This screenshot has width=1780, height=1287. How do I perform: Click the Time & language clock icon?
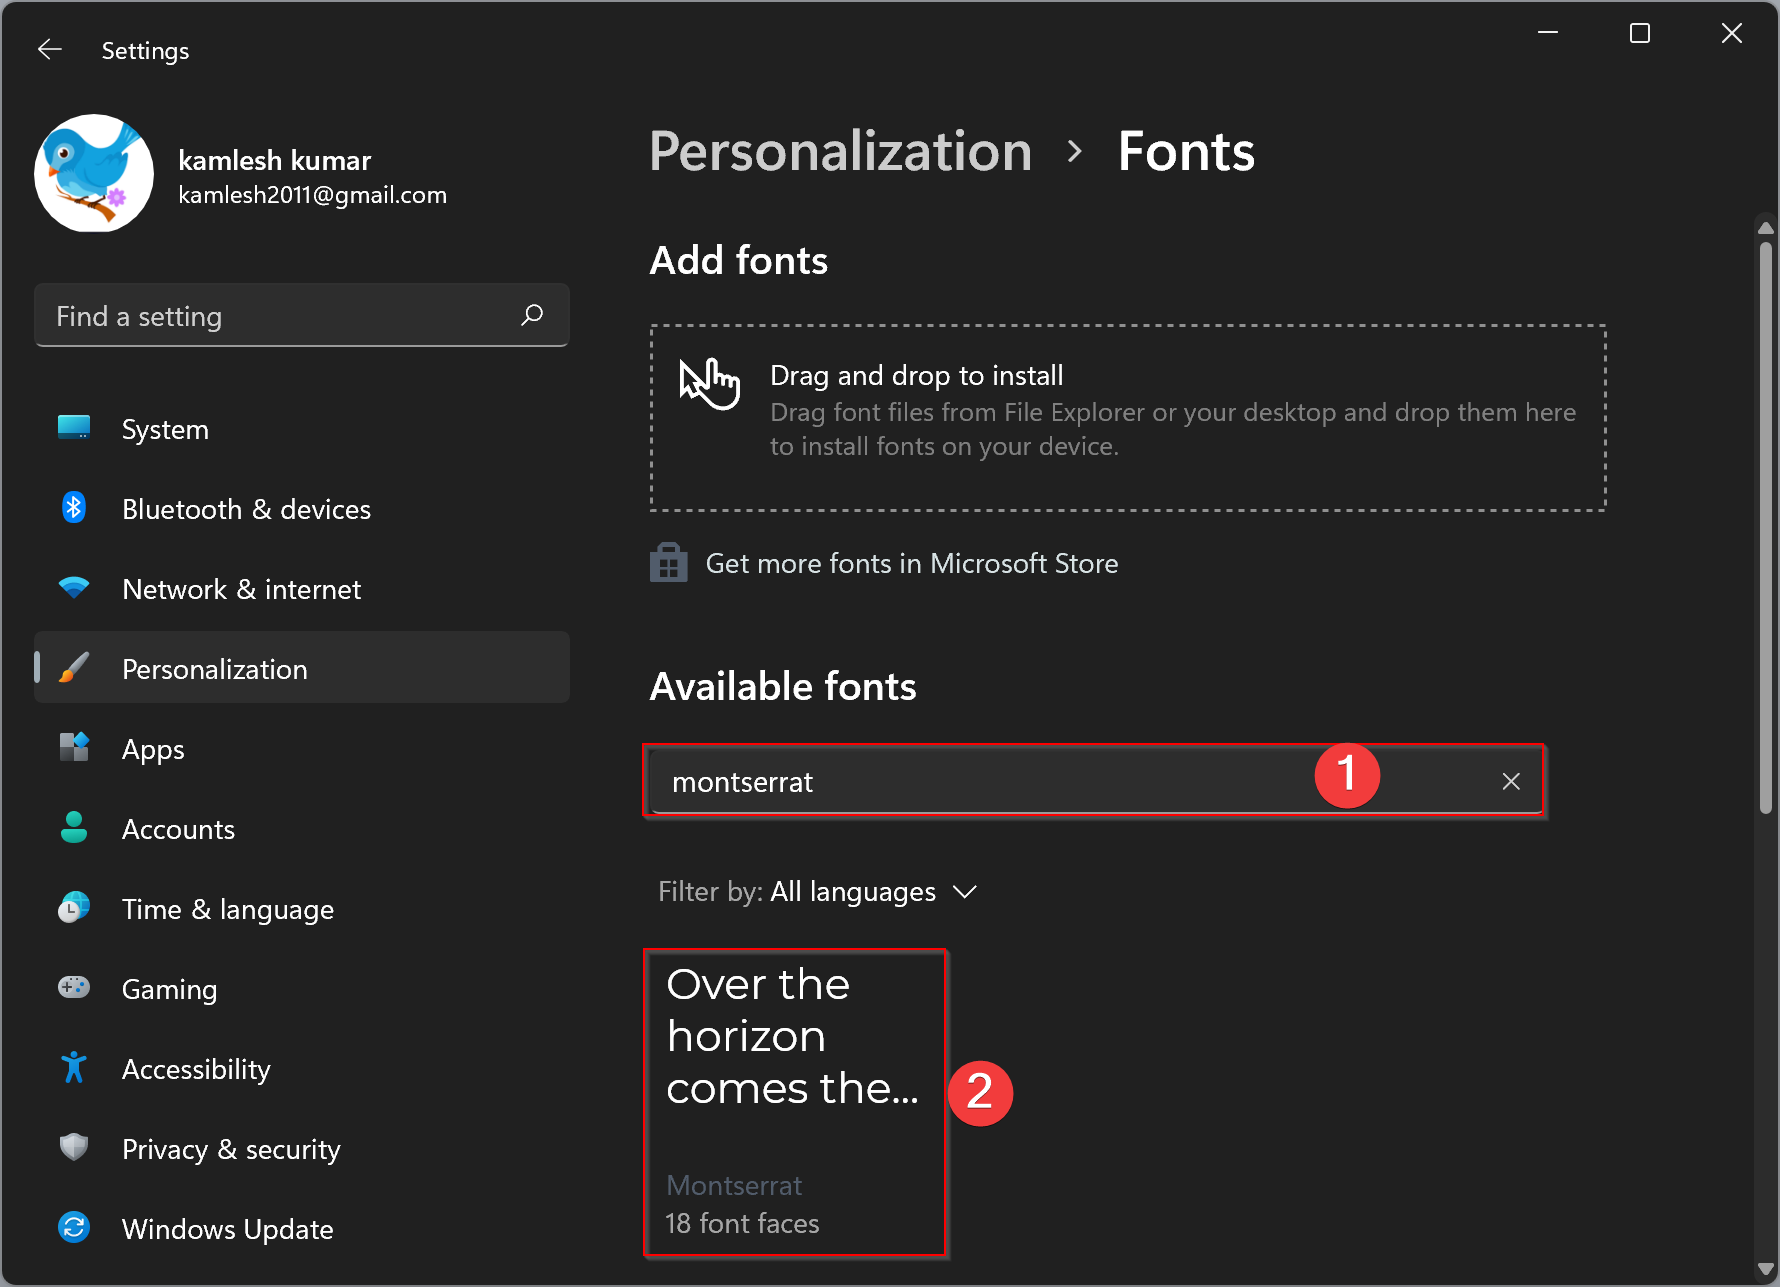[74, 908]
